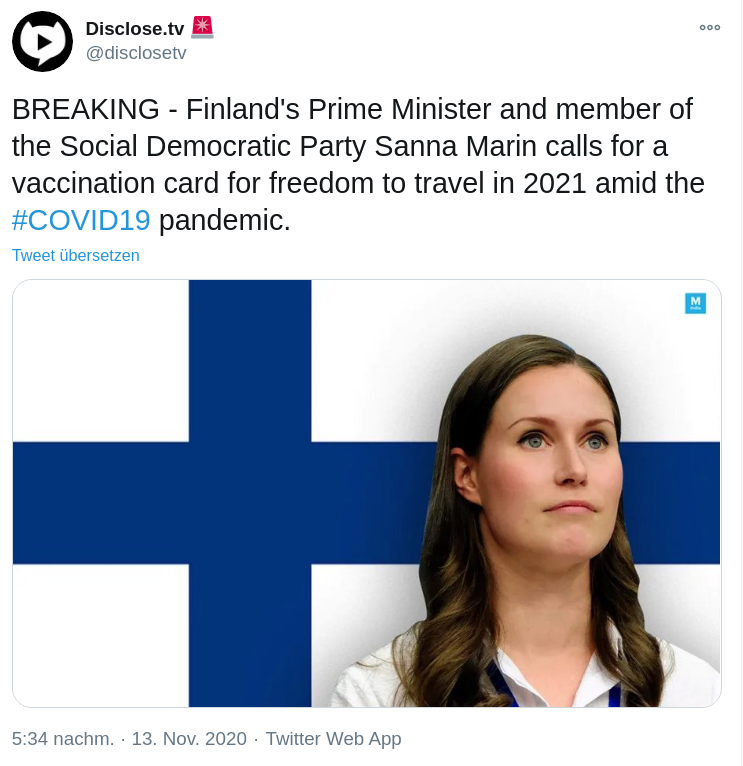Click Tweet übersetzen to translate
The width and height of the screenshot is (743, 766).
coord(76,255)
